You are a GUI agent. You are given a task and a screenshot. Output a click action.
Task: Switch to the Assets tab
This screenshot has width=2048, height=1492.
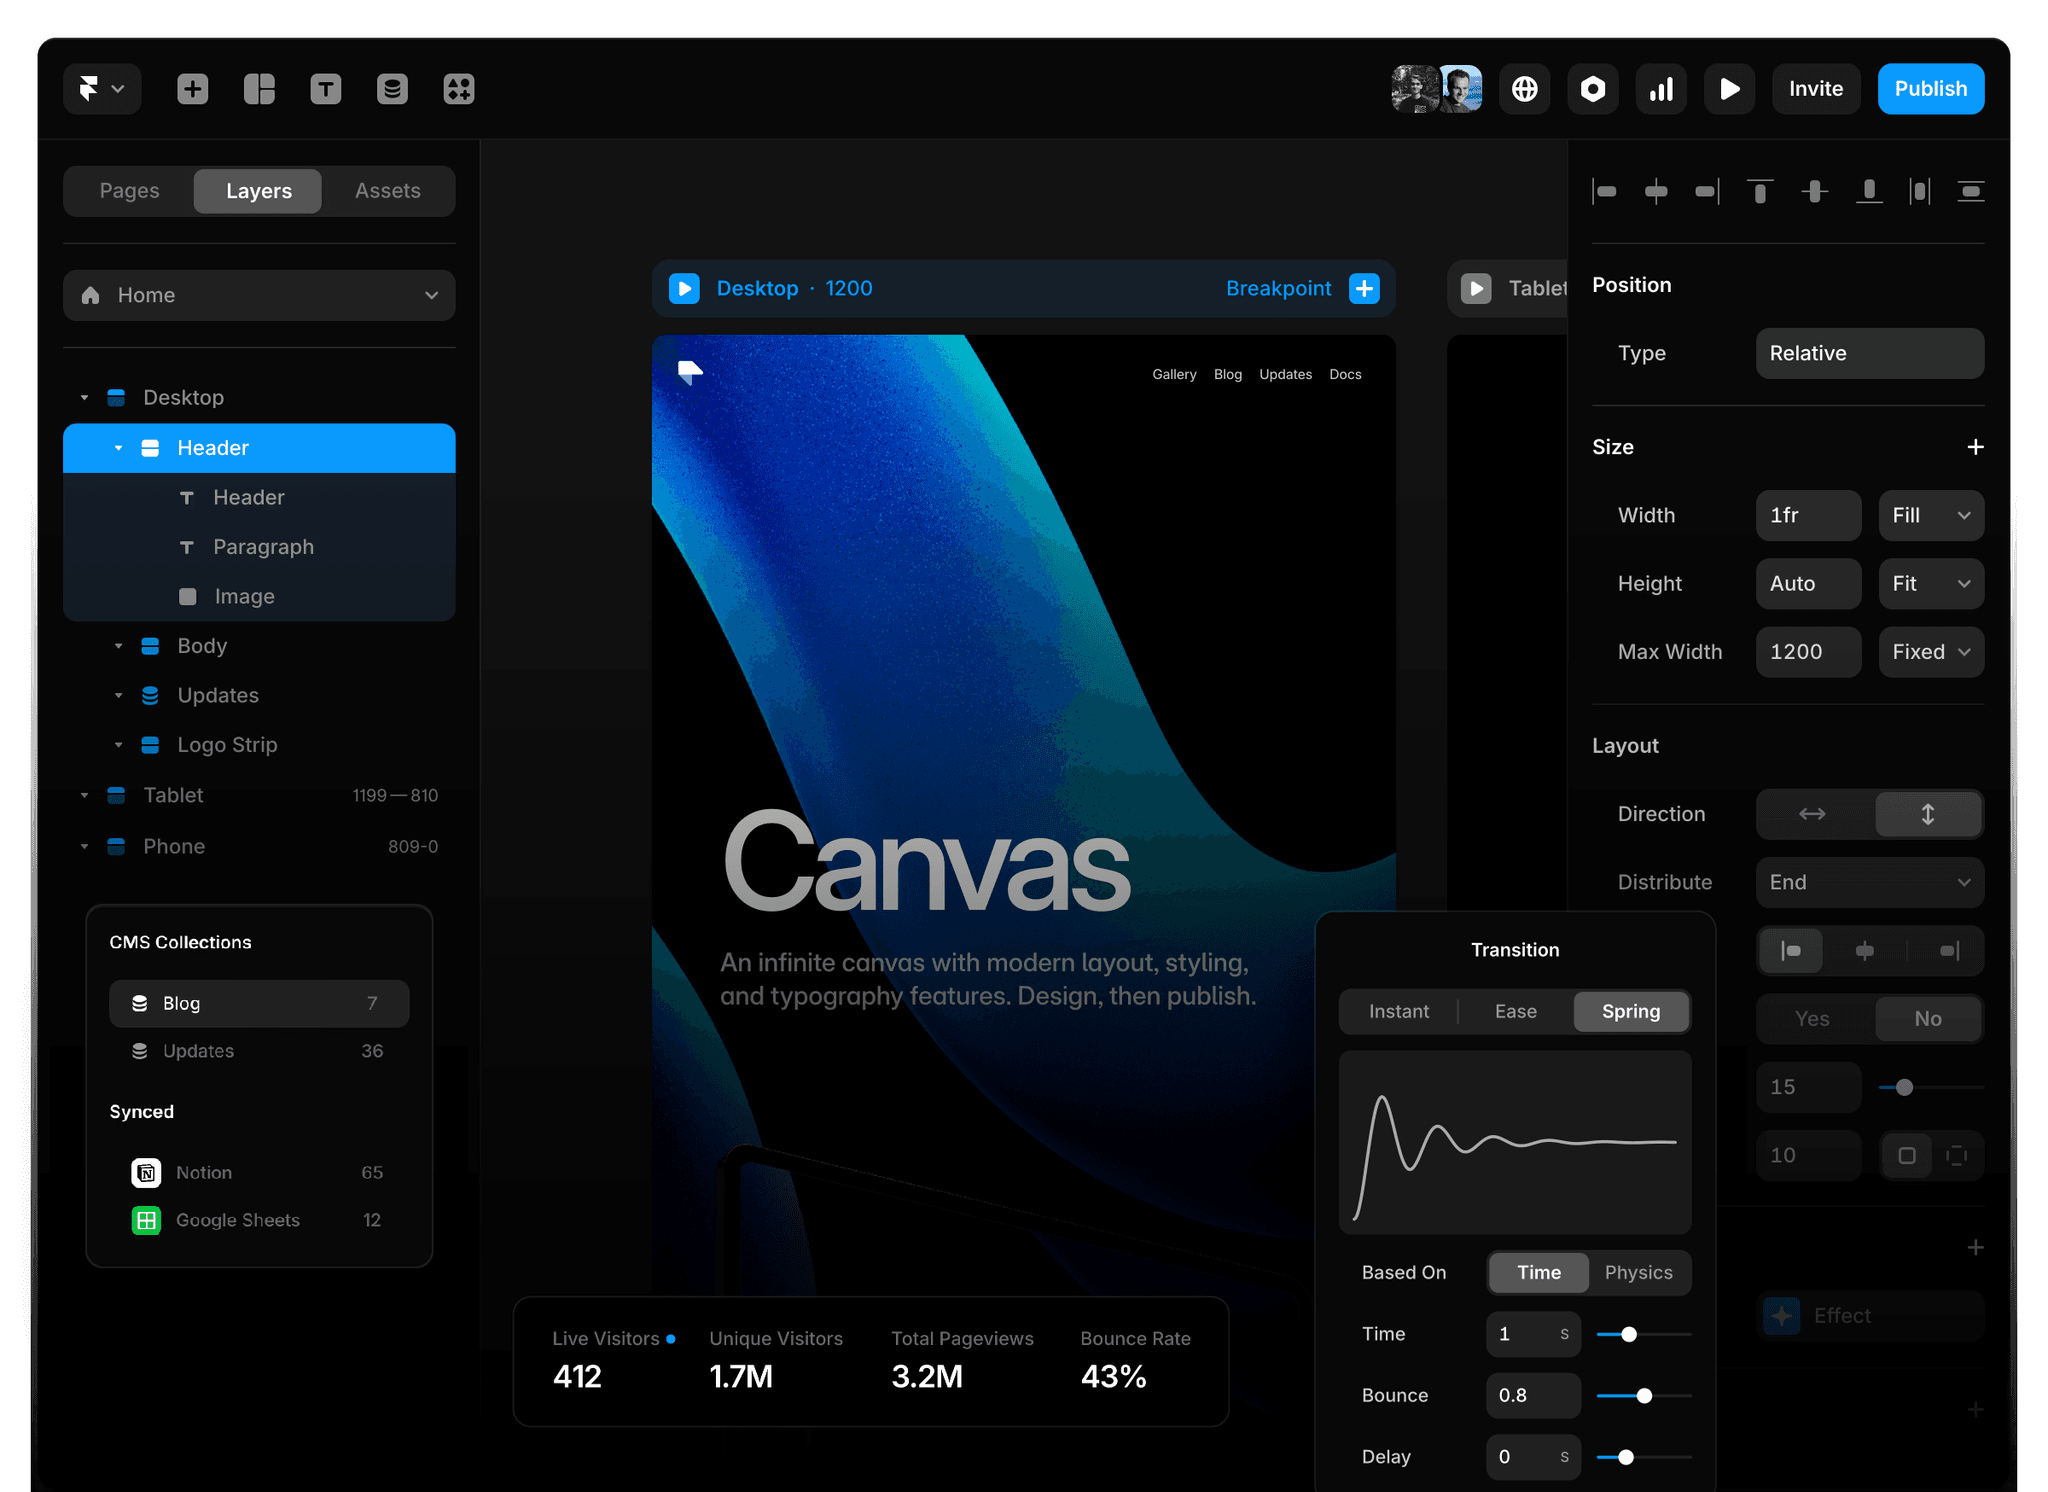[x=387, y=190]
